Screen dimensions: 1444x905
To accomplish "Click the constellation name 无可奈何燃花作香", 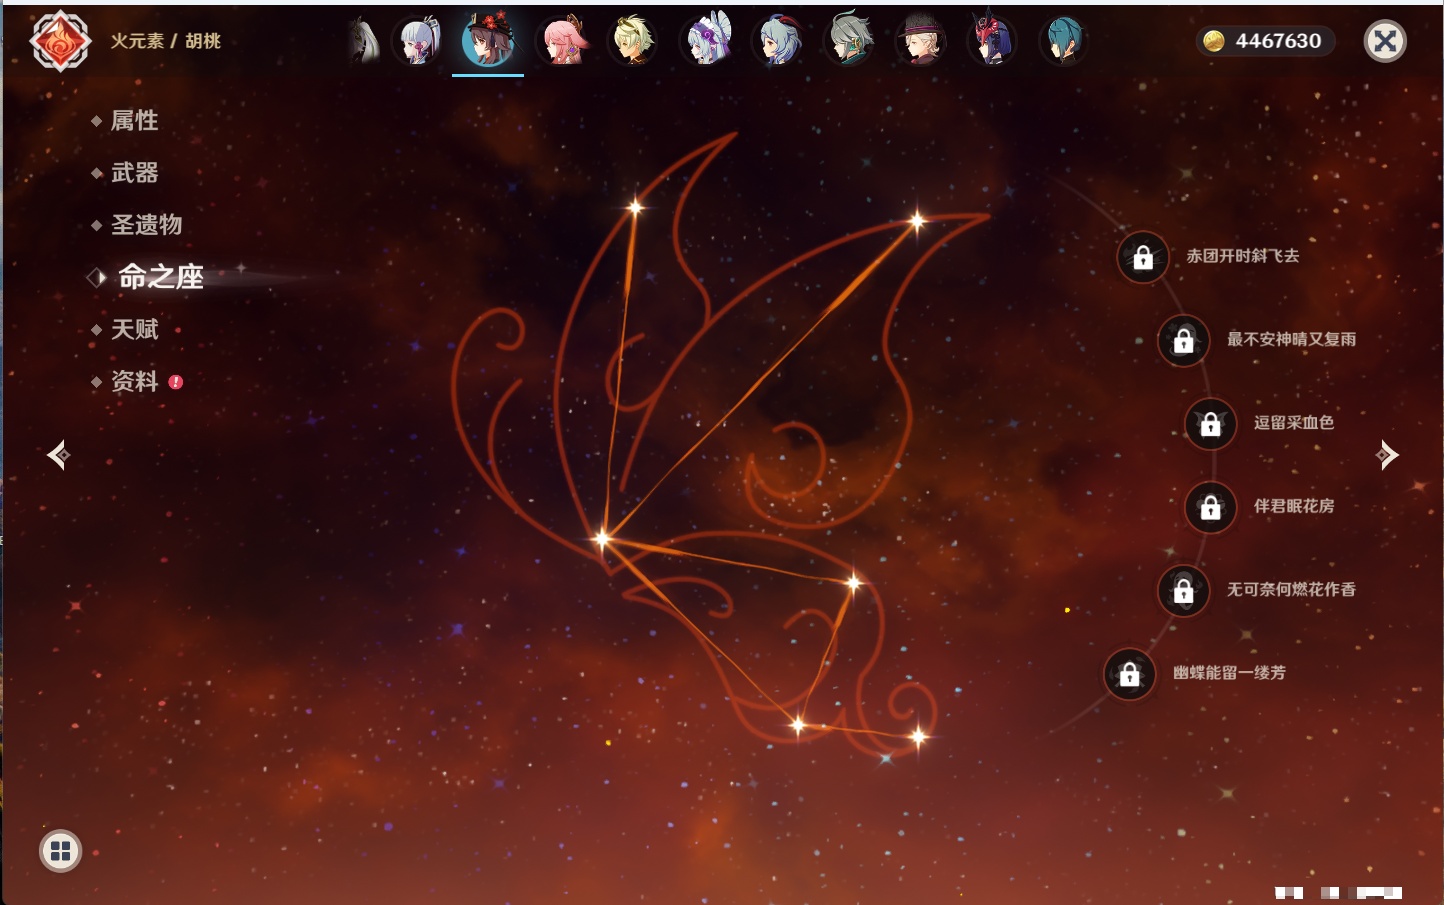I will [x=1291, y=589].
